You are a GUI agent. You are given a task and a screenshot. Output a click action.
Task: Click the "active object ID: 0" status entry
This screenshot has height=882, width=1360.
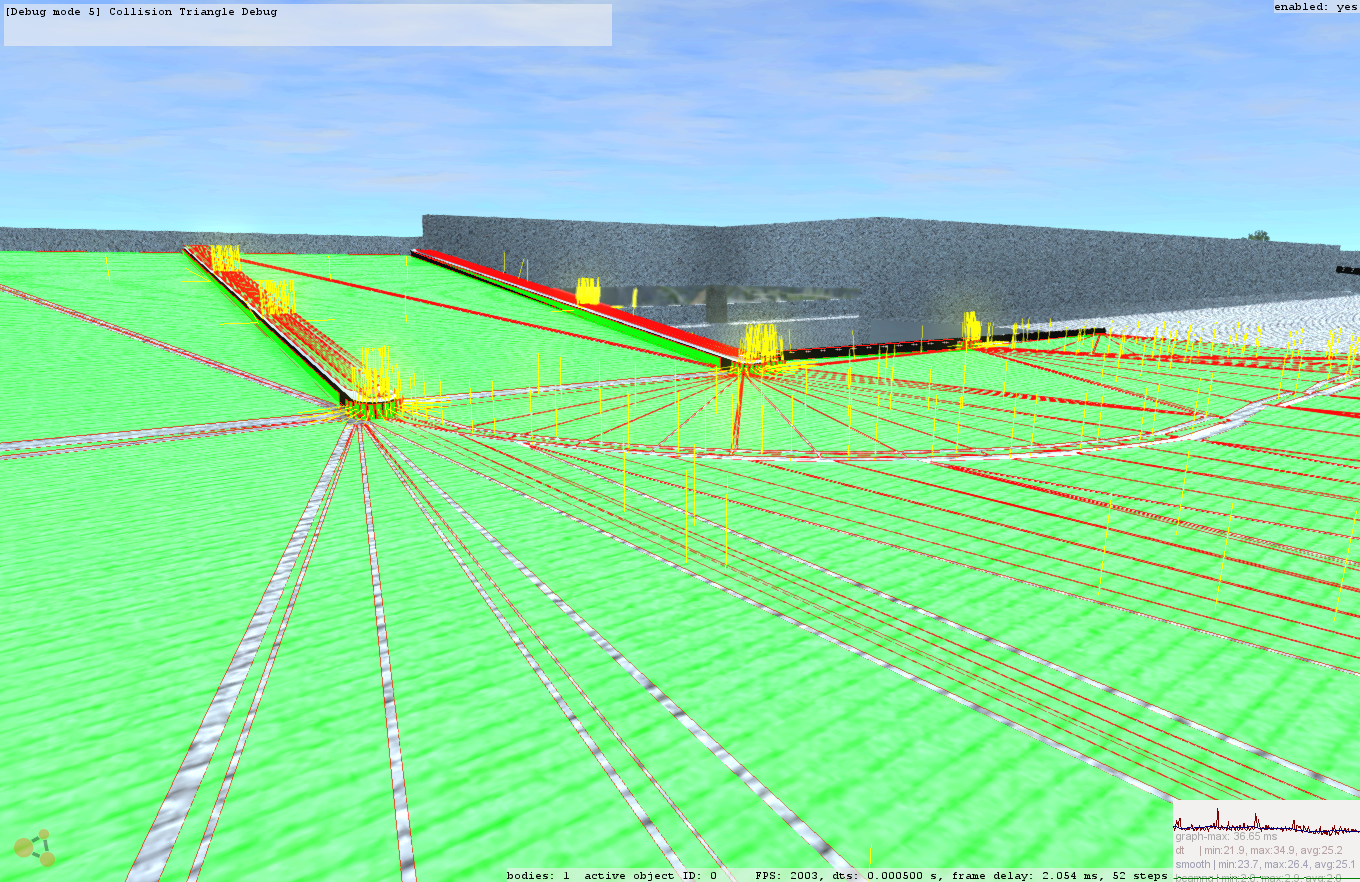click(650, 875)
